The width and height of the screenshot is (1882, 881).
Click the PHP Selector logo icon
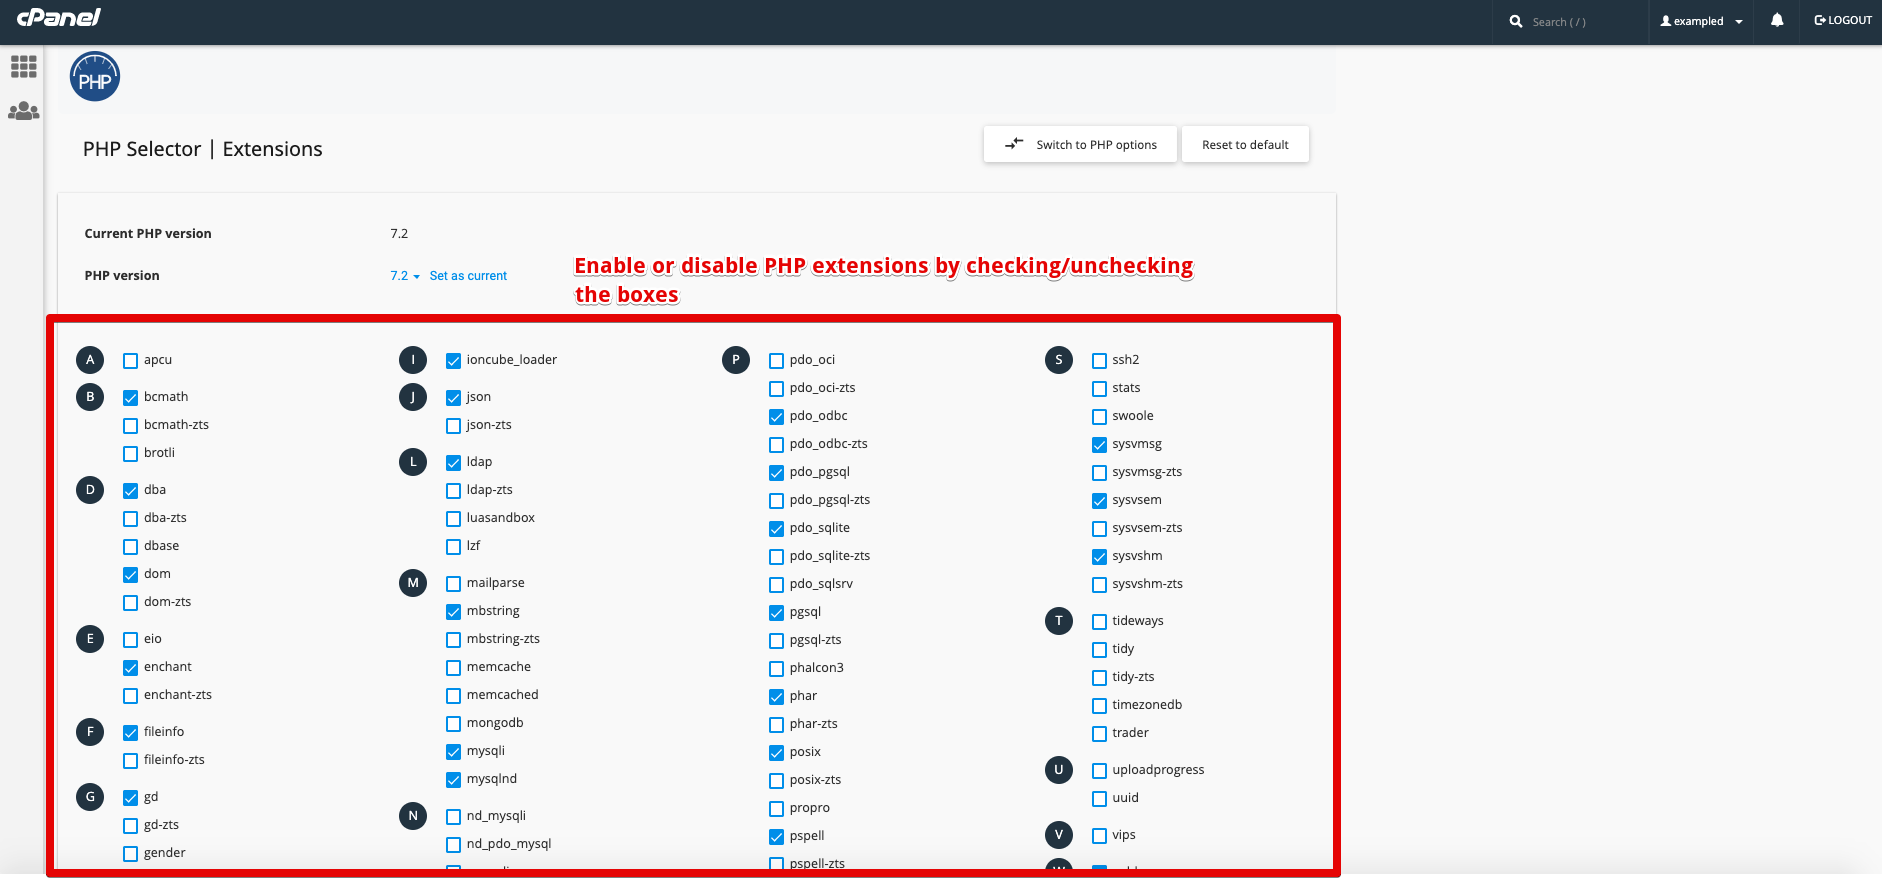point(95,77)
